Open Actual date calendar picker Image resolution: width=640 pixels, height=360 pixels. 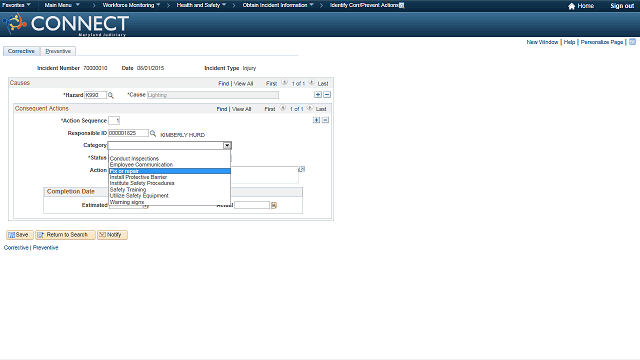pyautogui.click(x=274, y=205)
